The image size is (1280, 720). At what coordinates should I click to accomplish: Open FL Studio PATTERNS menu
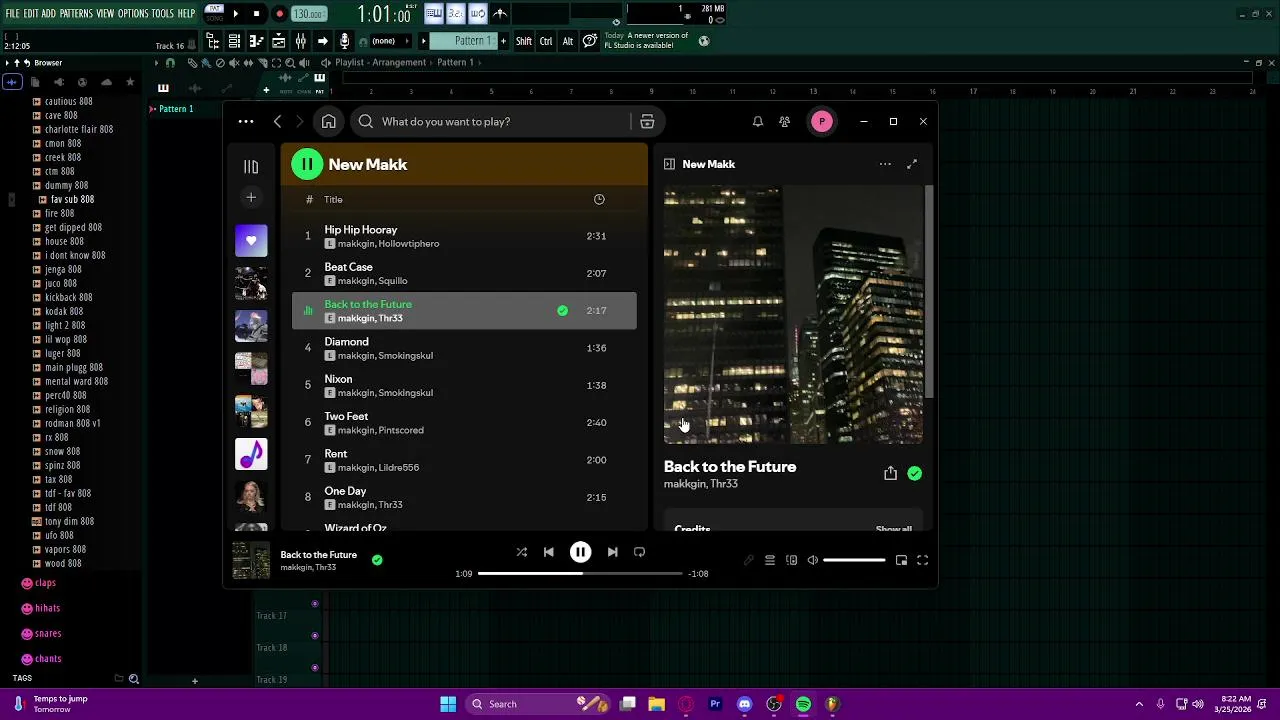point(76,13)
